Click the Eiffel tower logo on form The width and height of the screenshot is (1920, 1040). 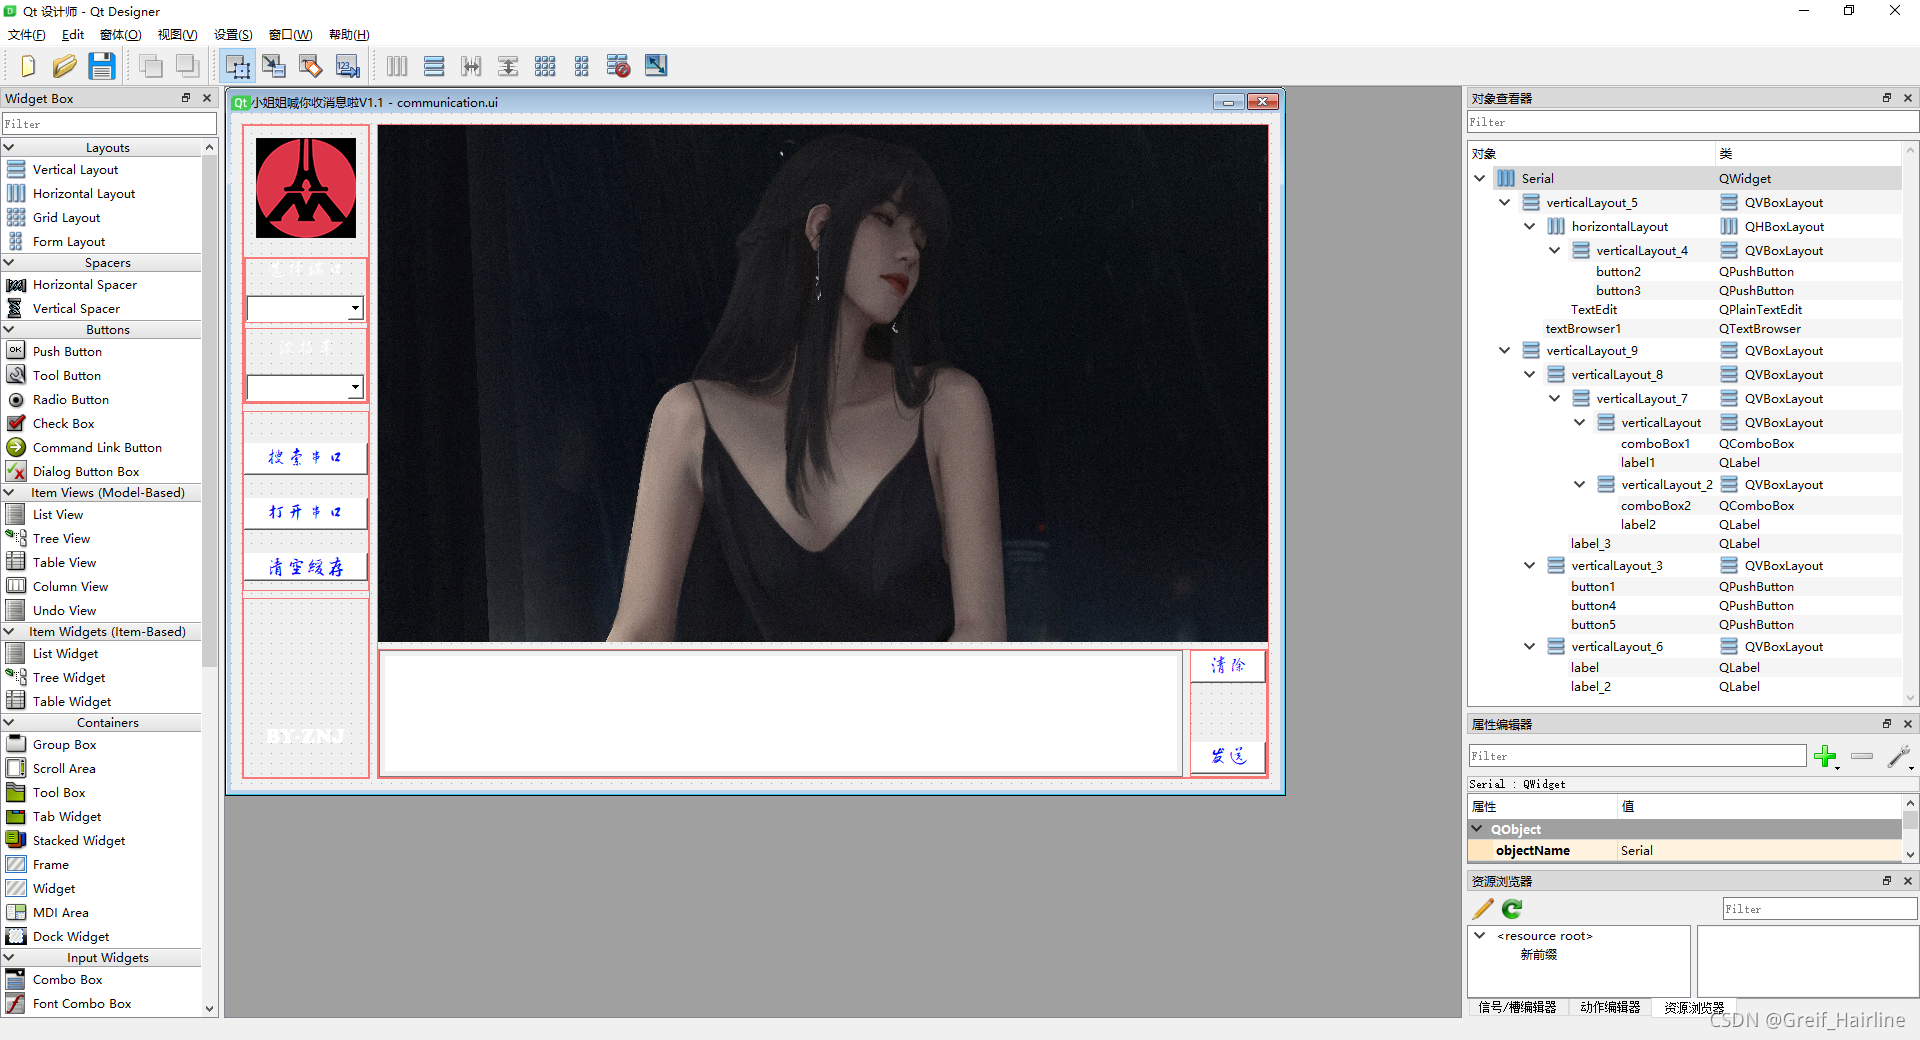306,188
